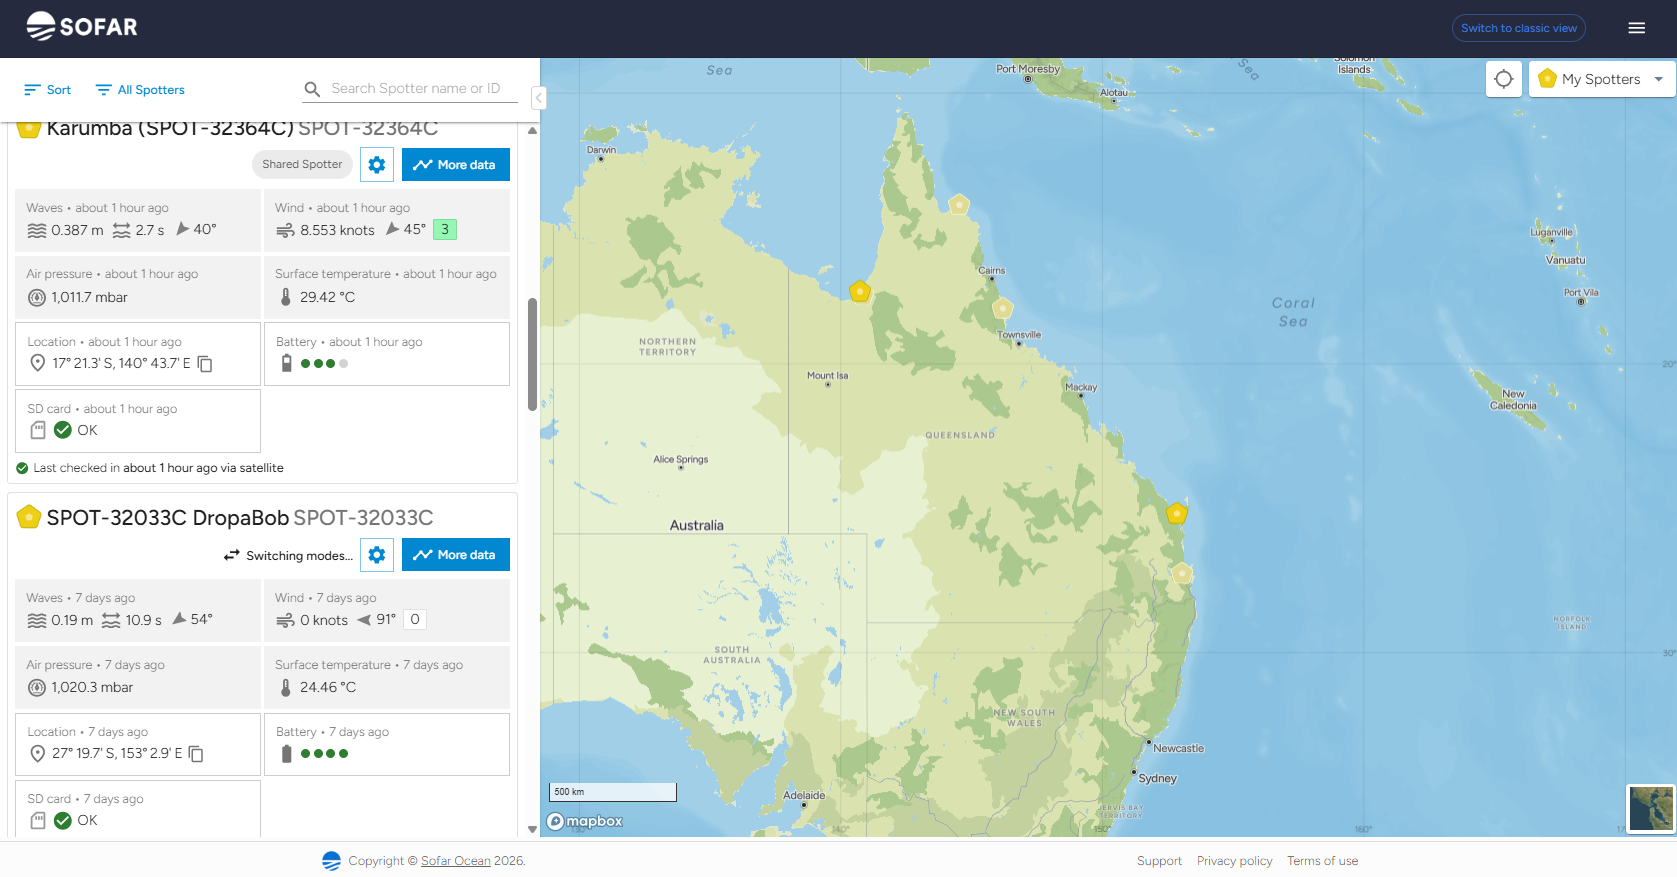
Task: Click the Search Spotter name or ID field
Action: (423, 88)
